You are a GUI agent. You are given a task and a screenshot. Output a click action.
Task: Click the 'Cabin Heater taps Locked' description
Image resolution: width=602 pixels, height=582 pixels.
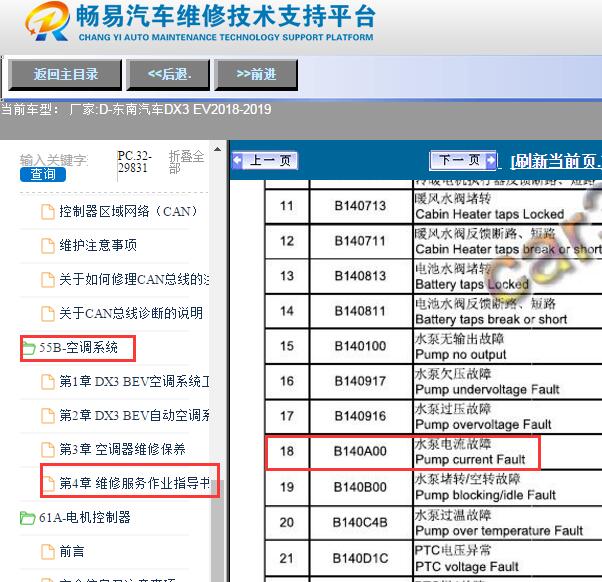point(490,214)
